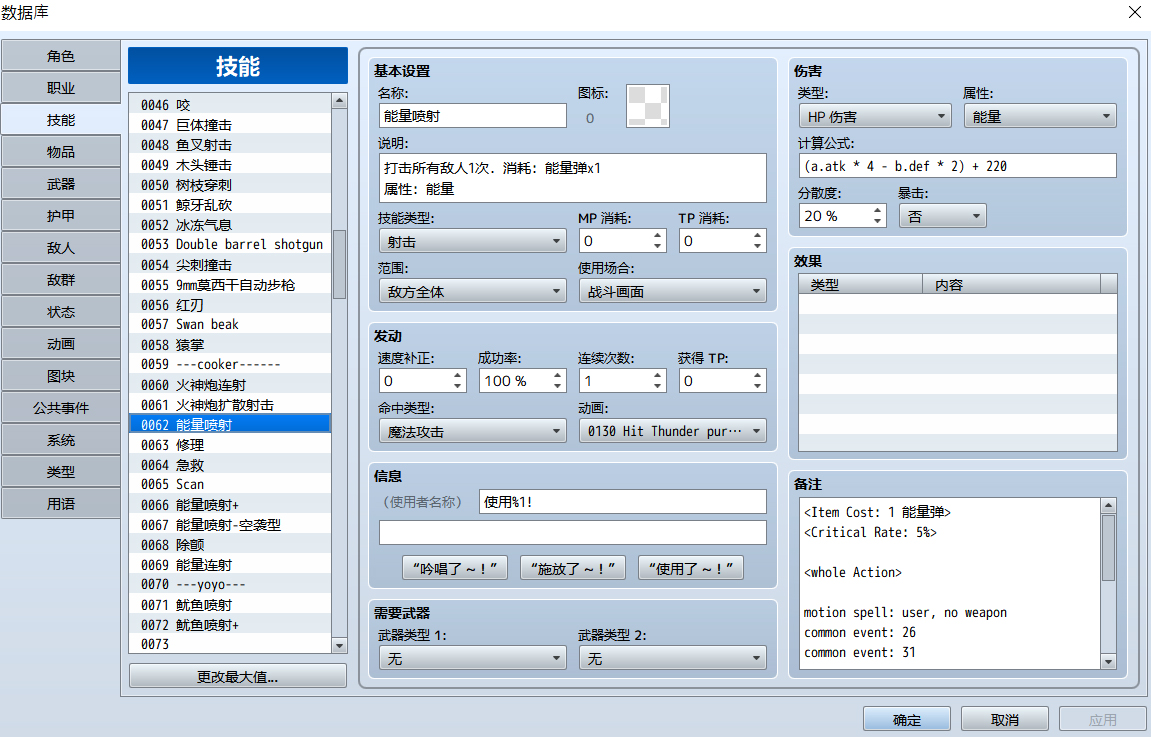Open the 暴击 dropdown set to 否

pyautogui.click(x=943, y=216)
